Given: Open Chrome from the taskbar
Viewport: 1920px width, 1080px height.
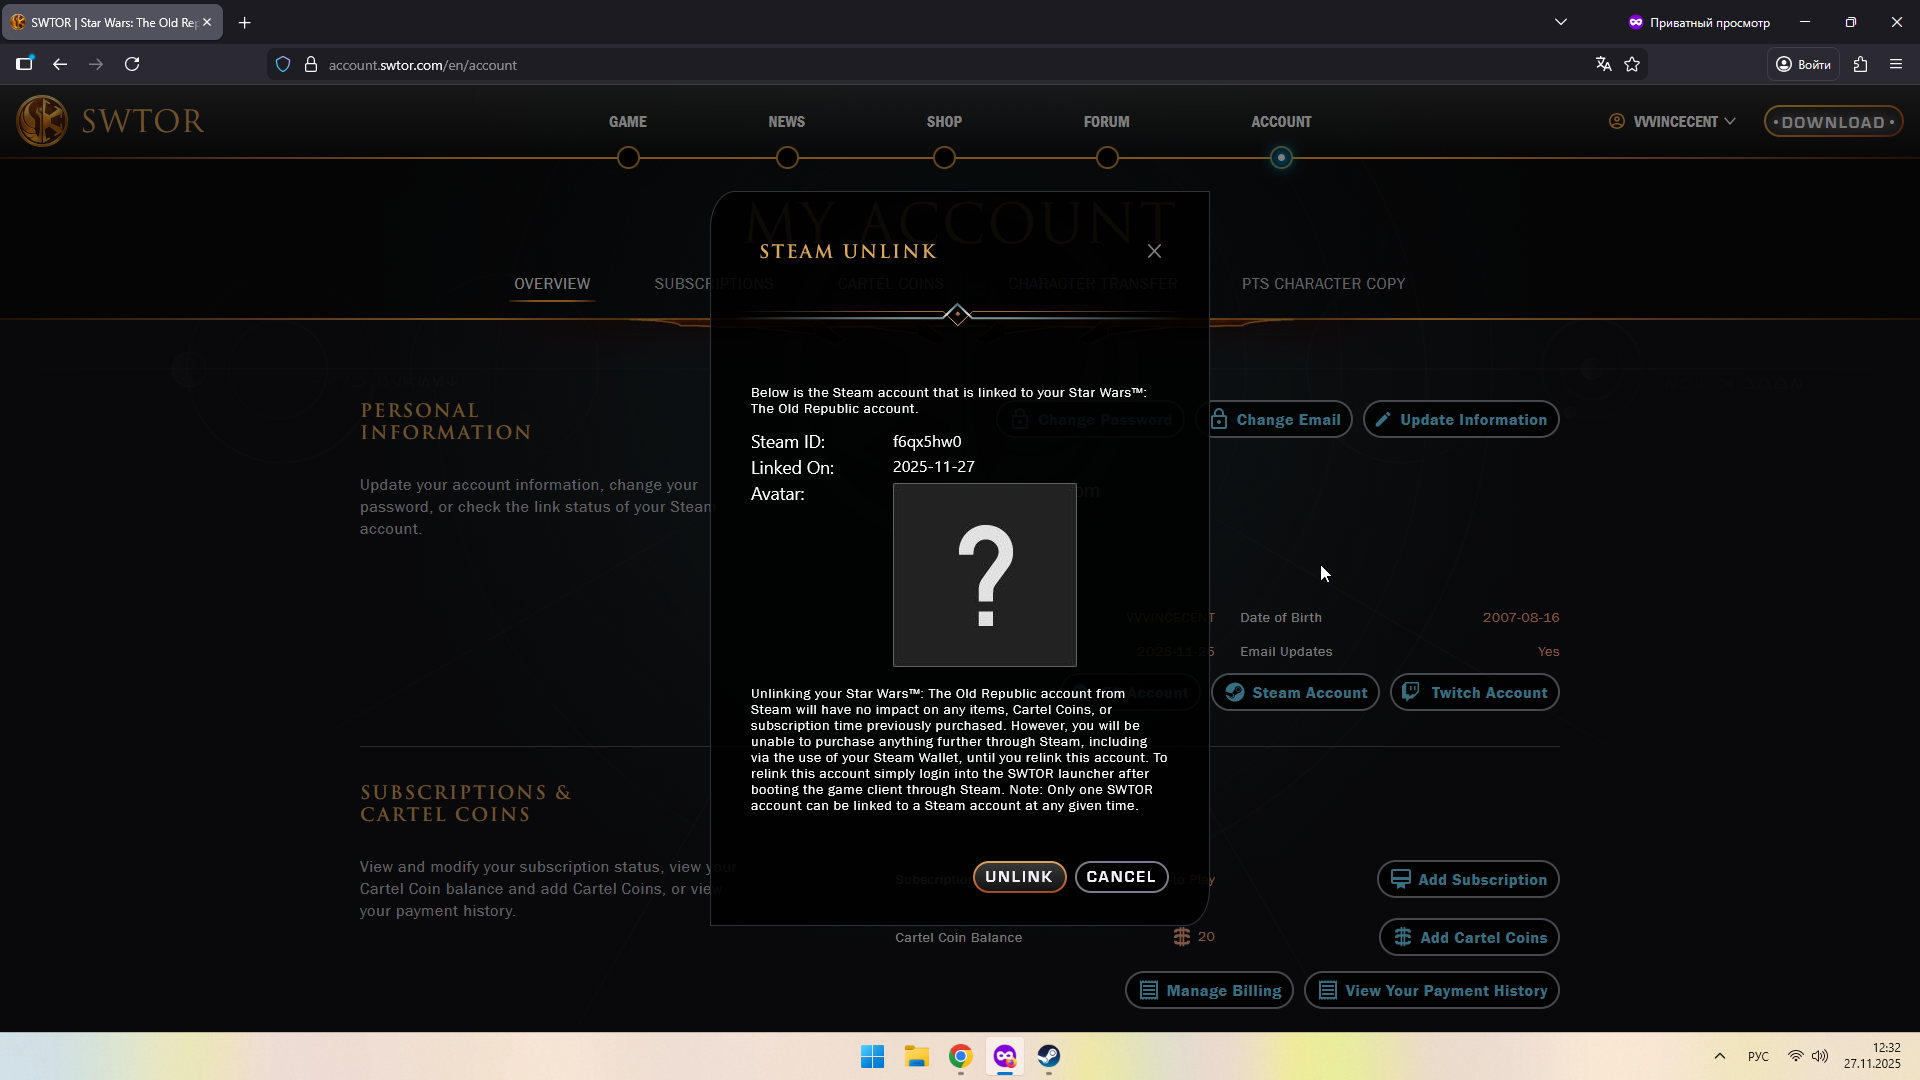Looking at the screenshot, I should (960, 1056).
